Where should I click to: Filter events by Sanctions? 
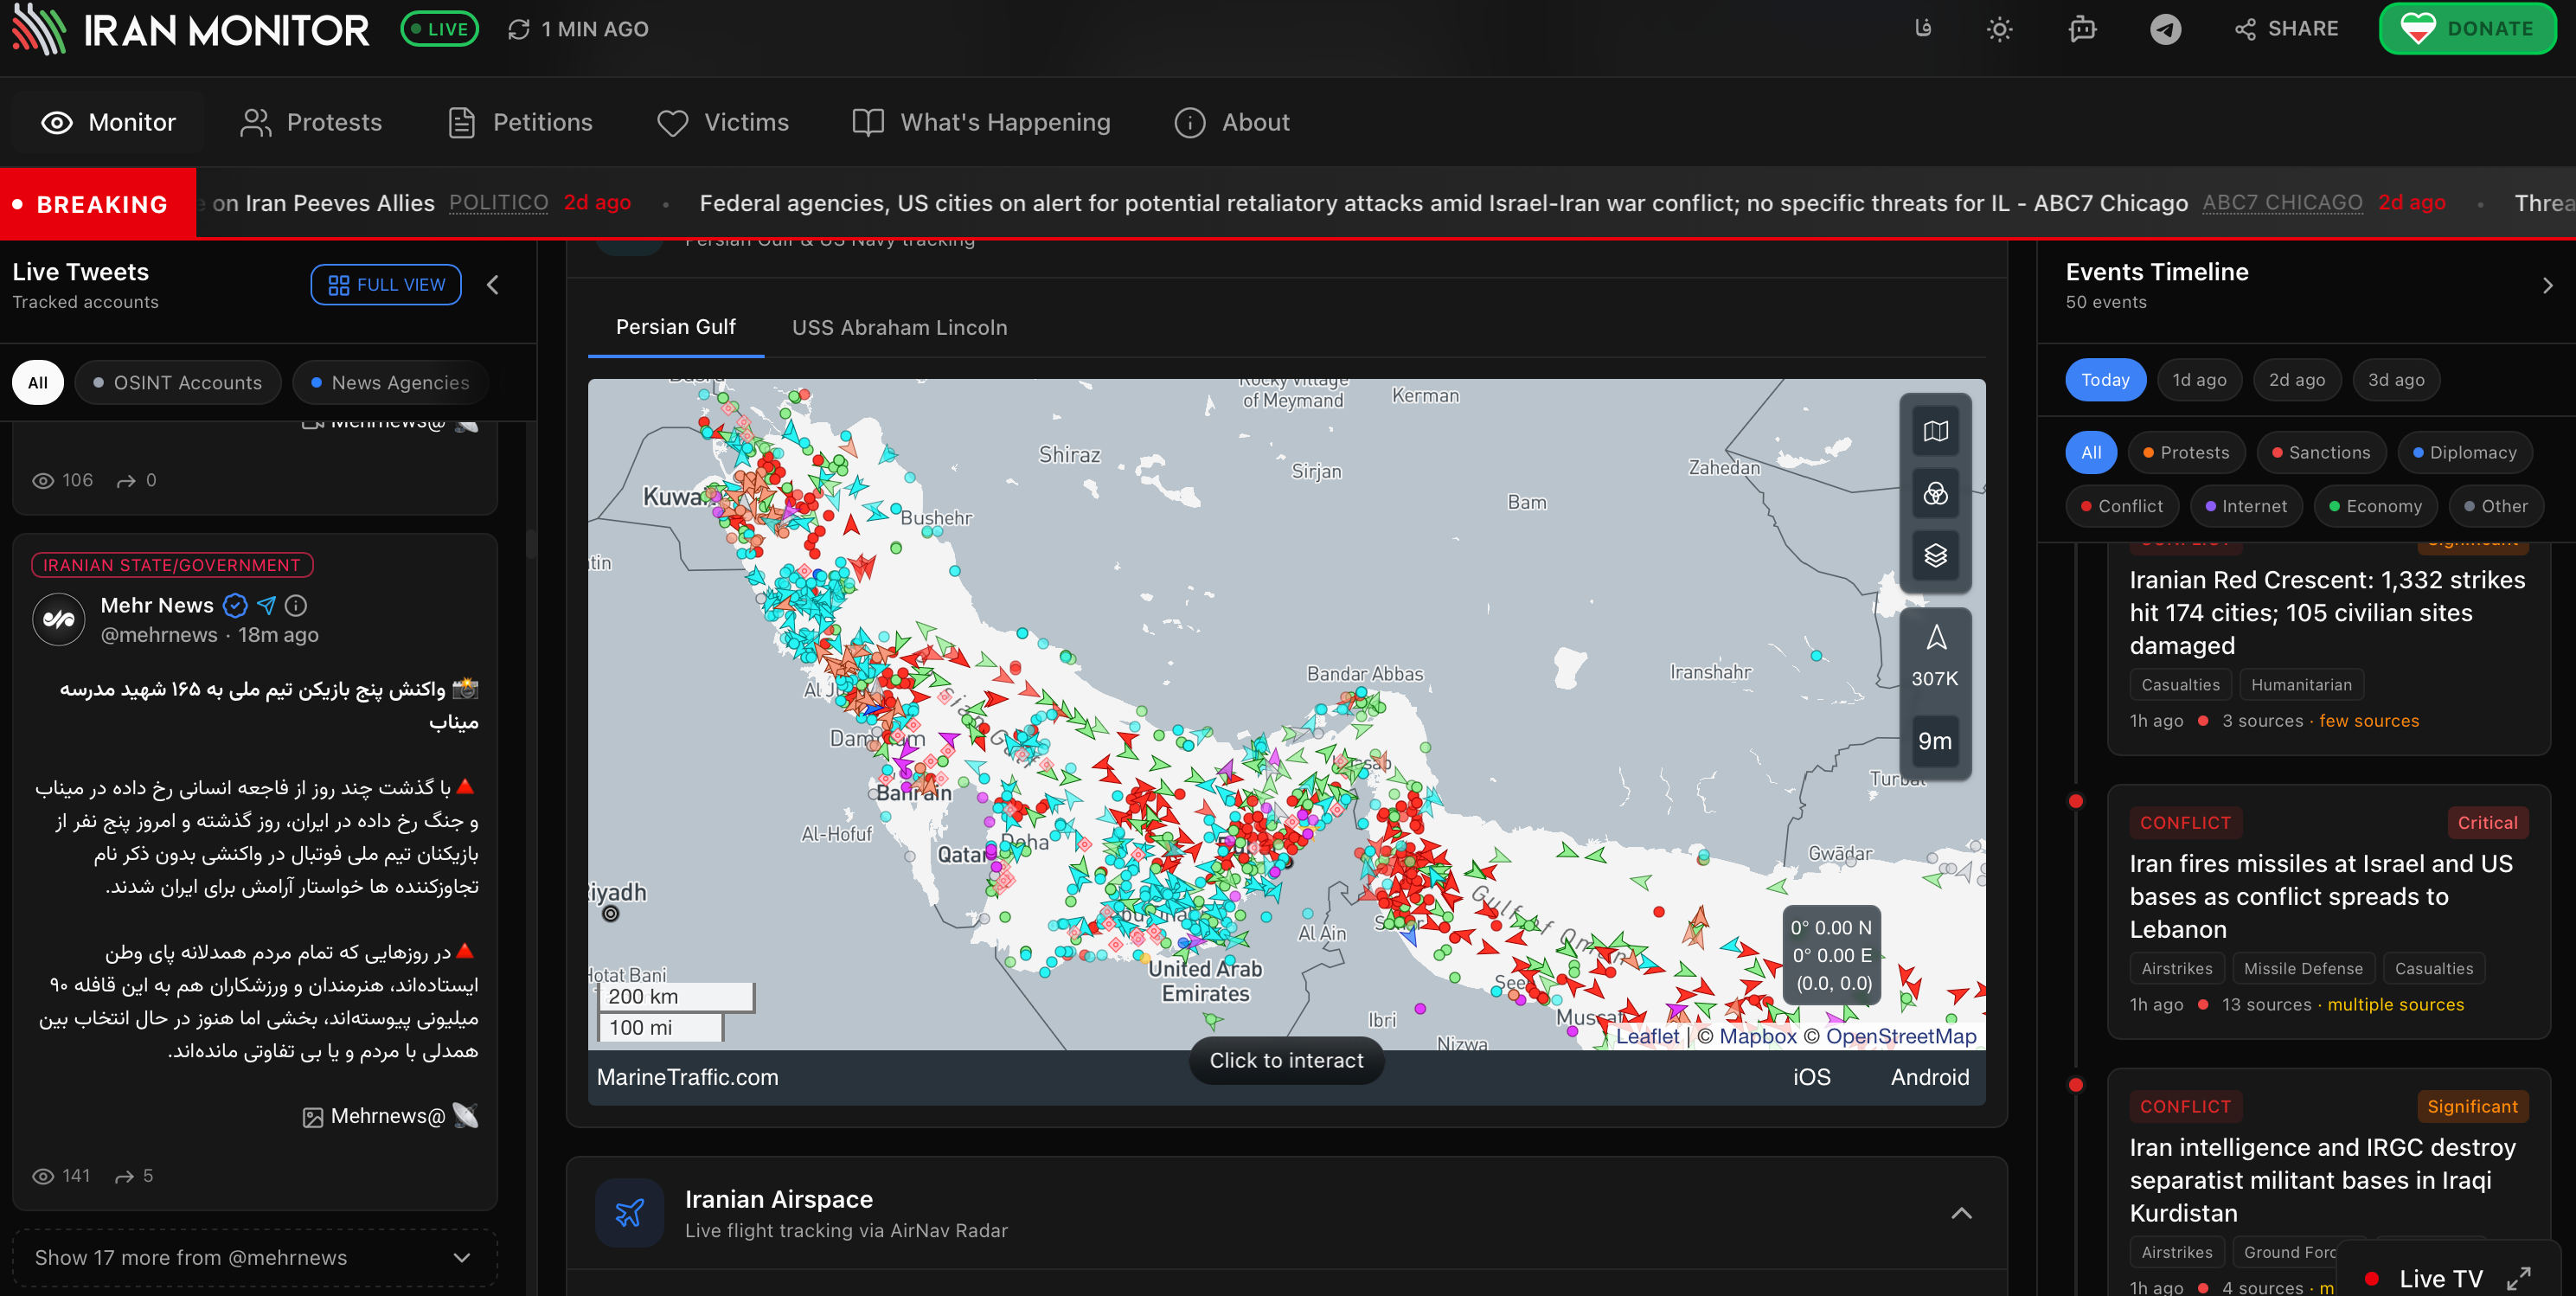tap(2320, 452)
